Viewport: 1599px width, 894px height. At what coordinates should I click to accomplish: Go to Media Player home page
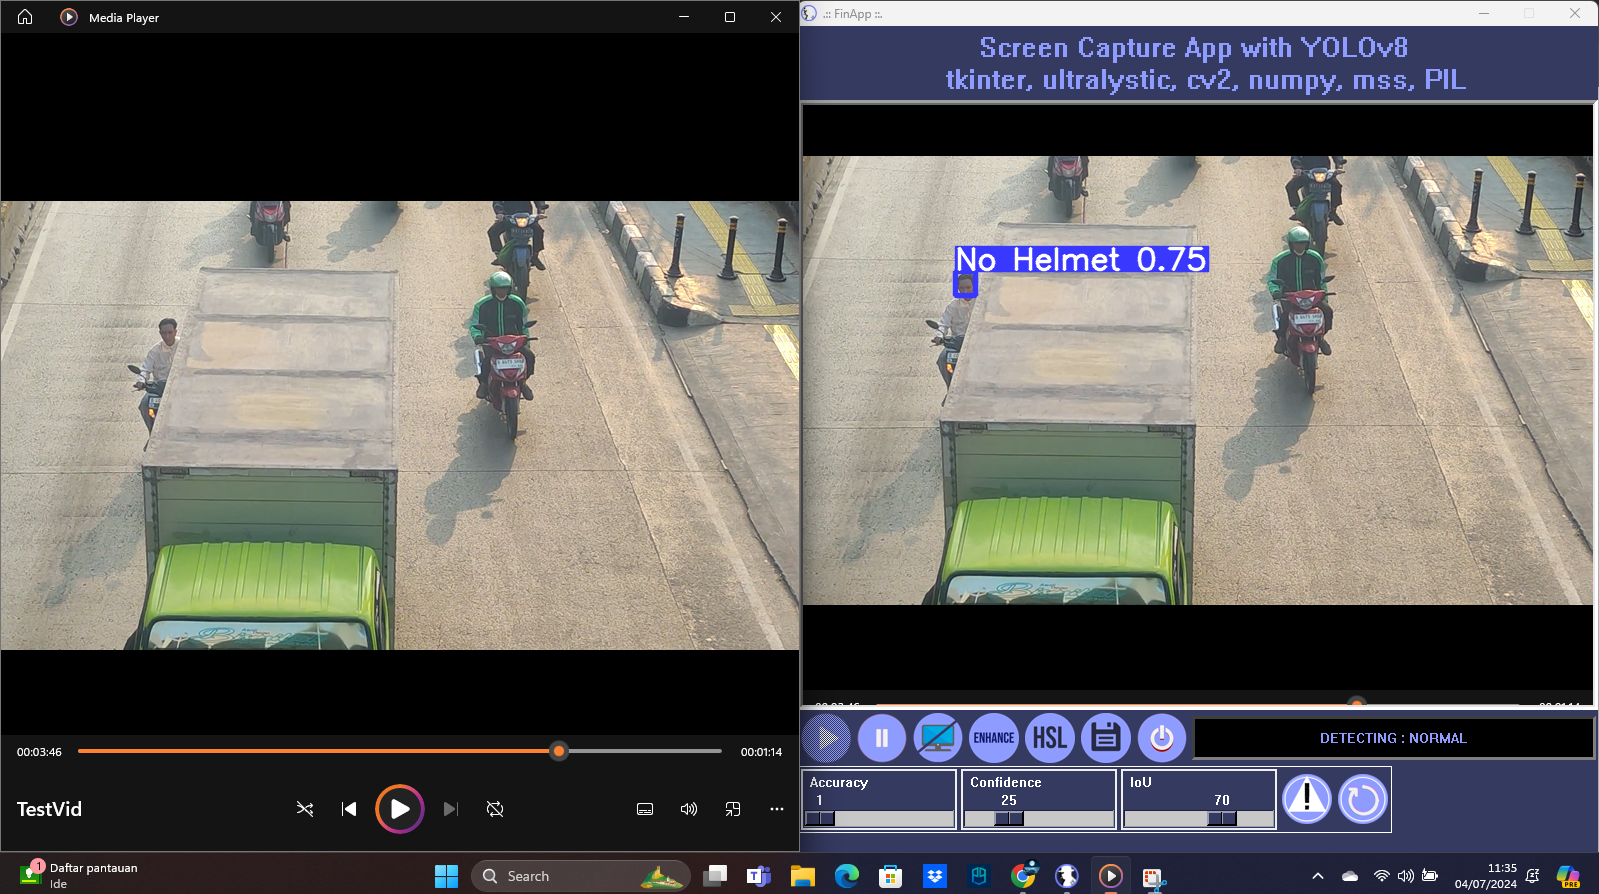tap(25, 17)
